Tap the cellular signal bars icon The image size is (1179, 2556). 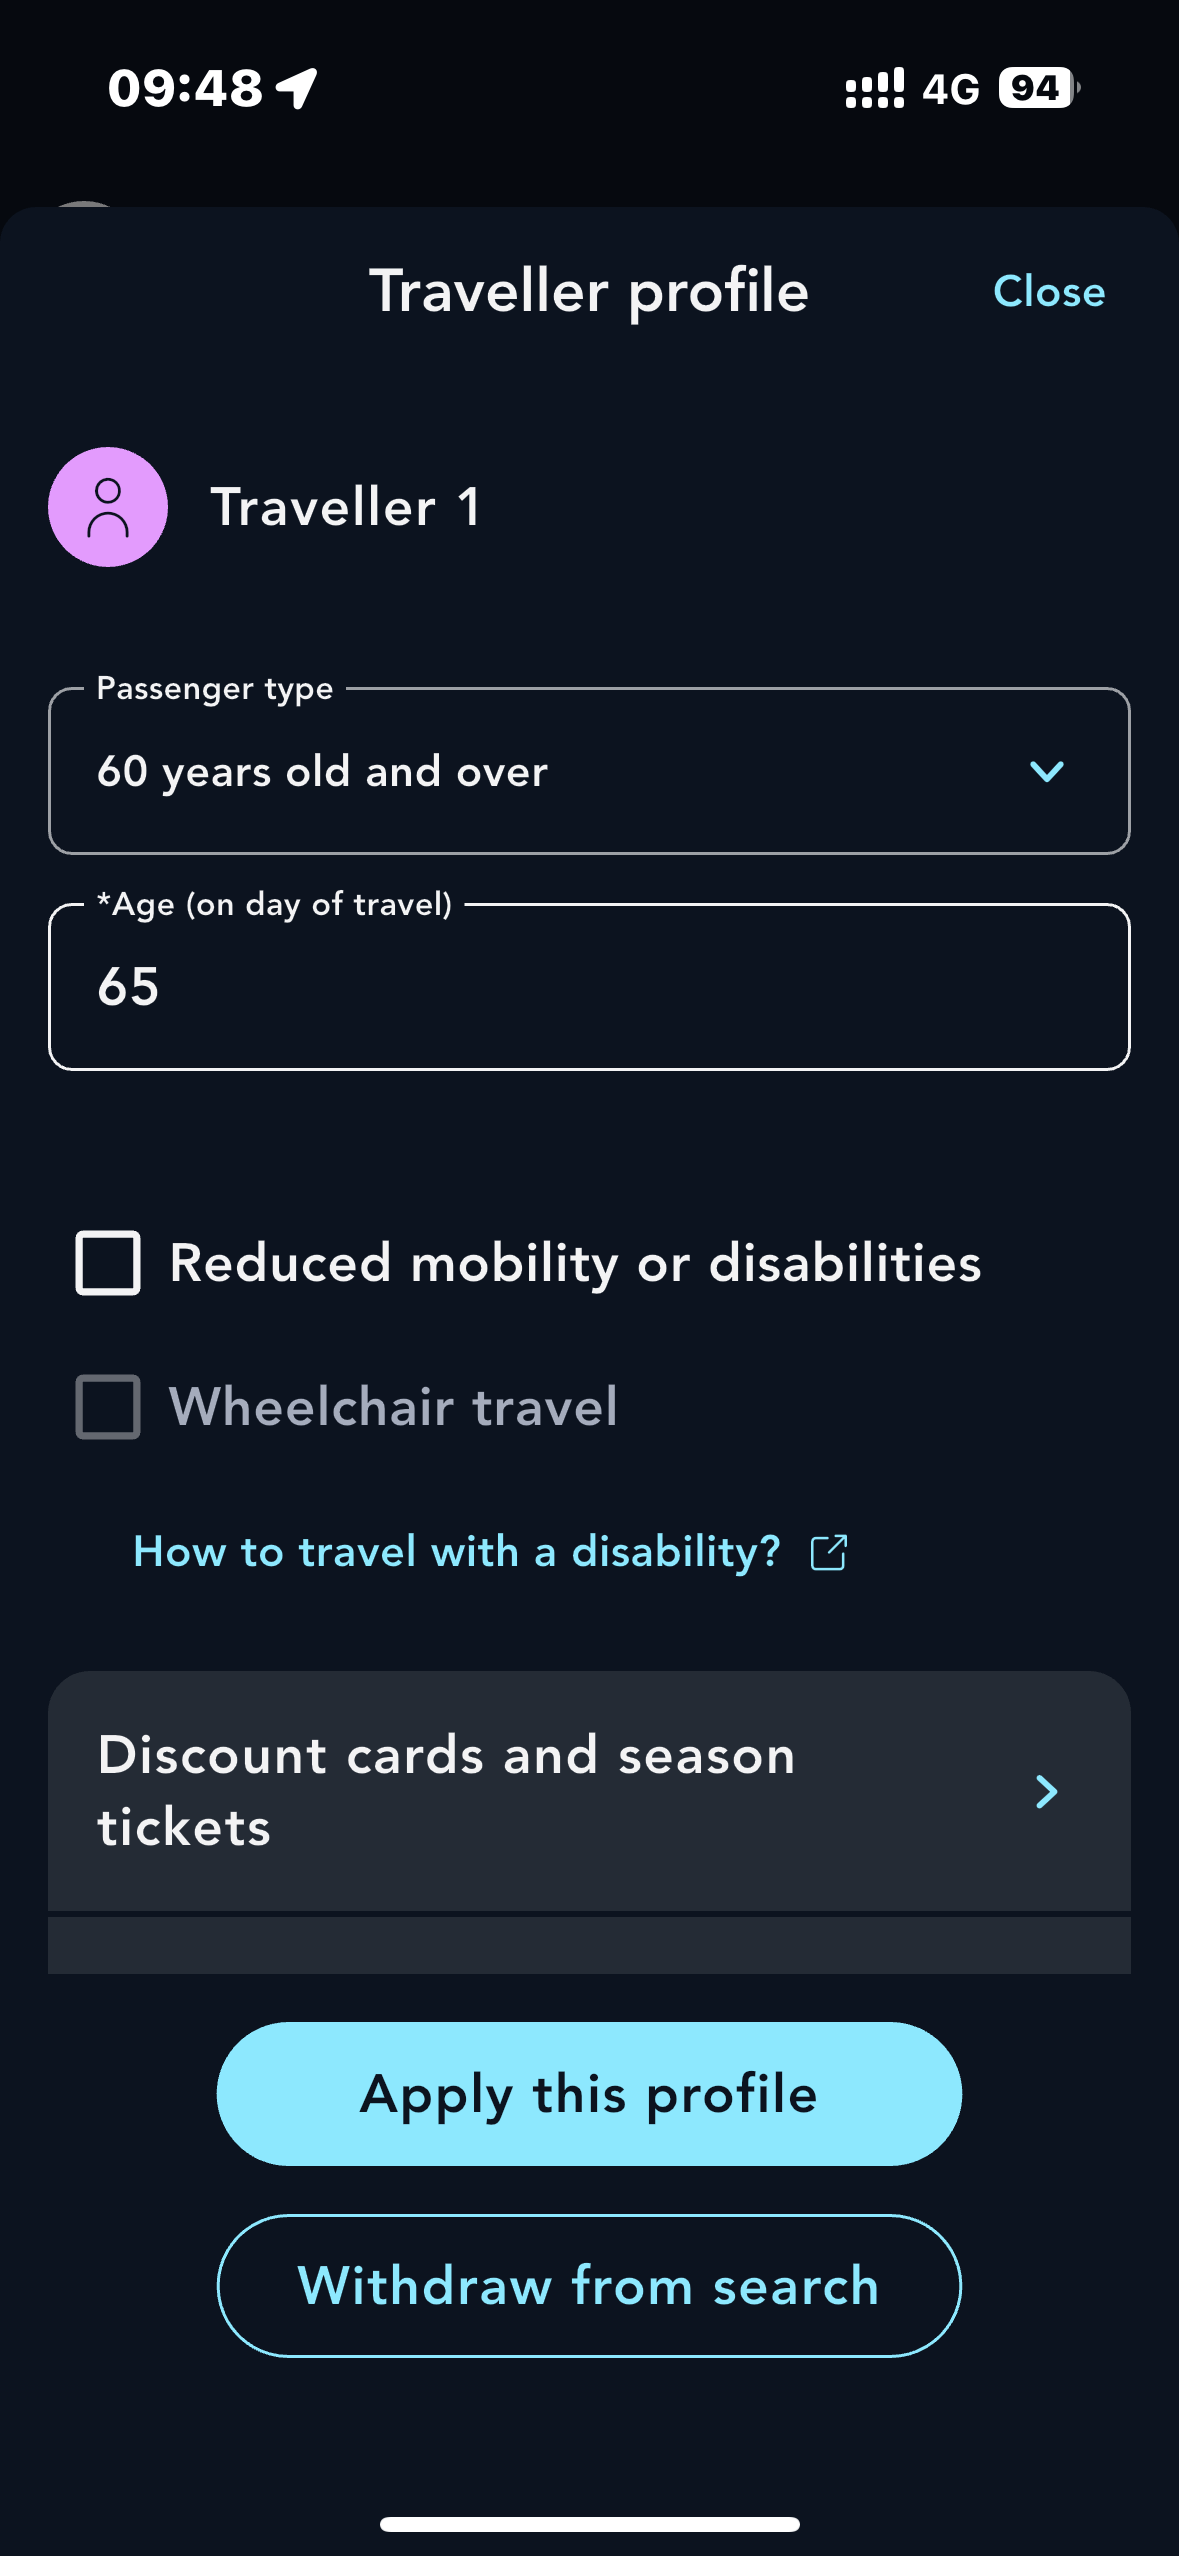[x=874, y=88]
